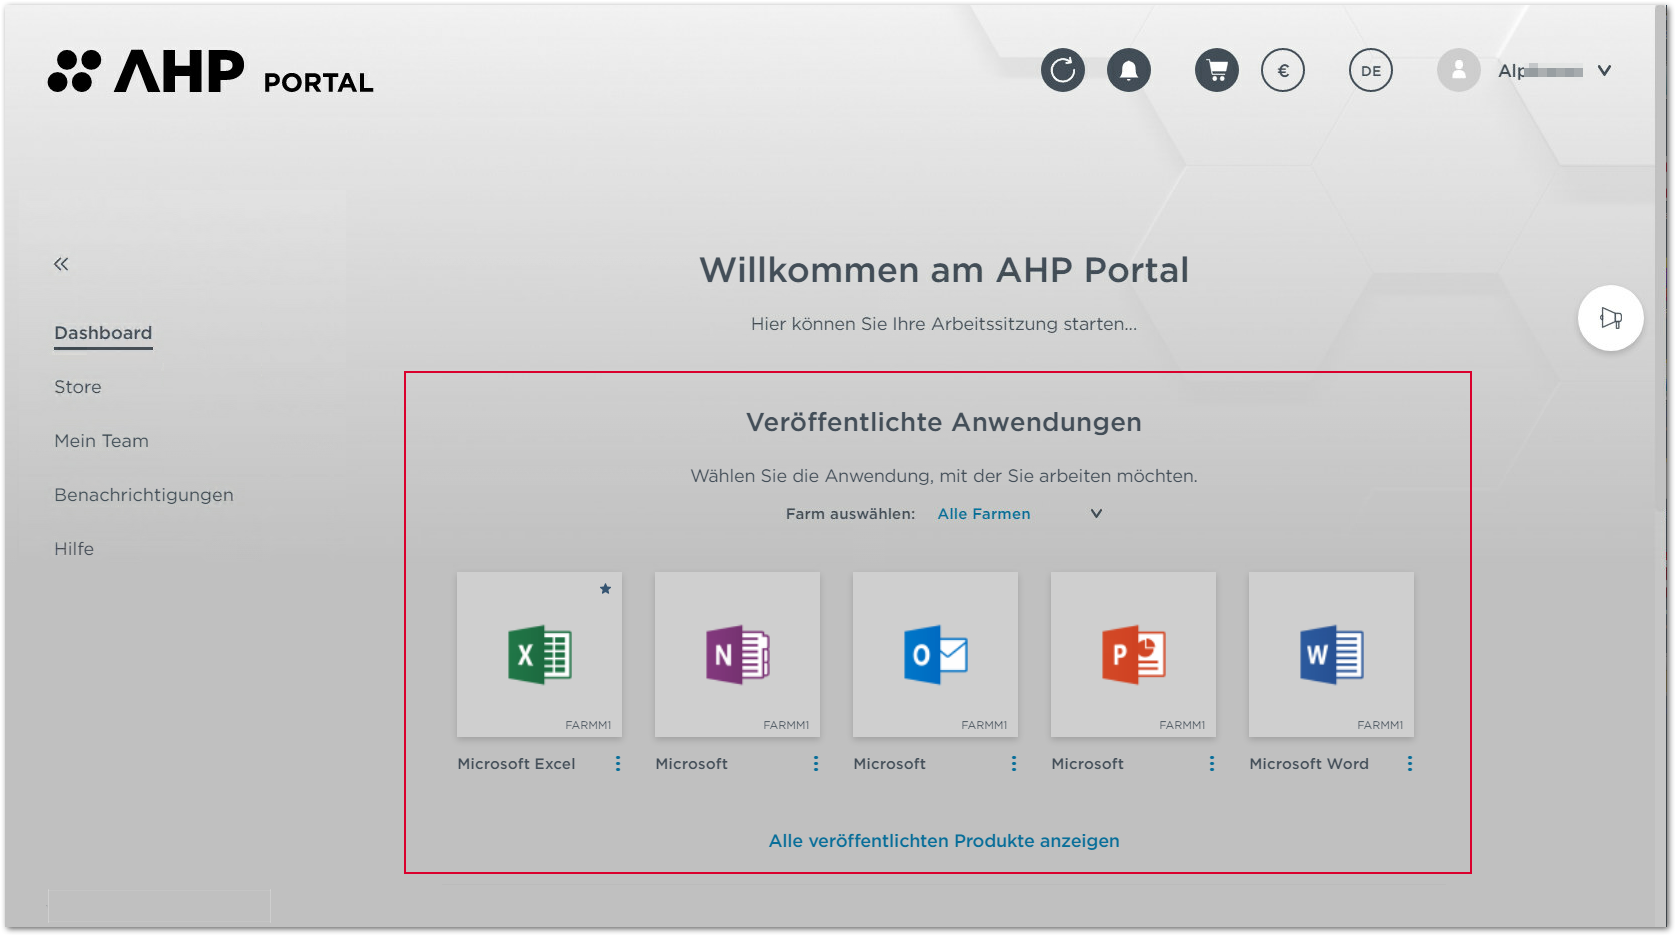Click the megaphone announcement button
This screenshot has height=936, width=1676.
tap(1610, 318)
